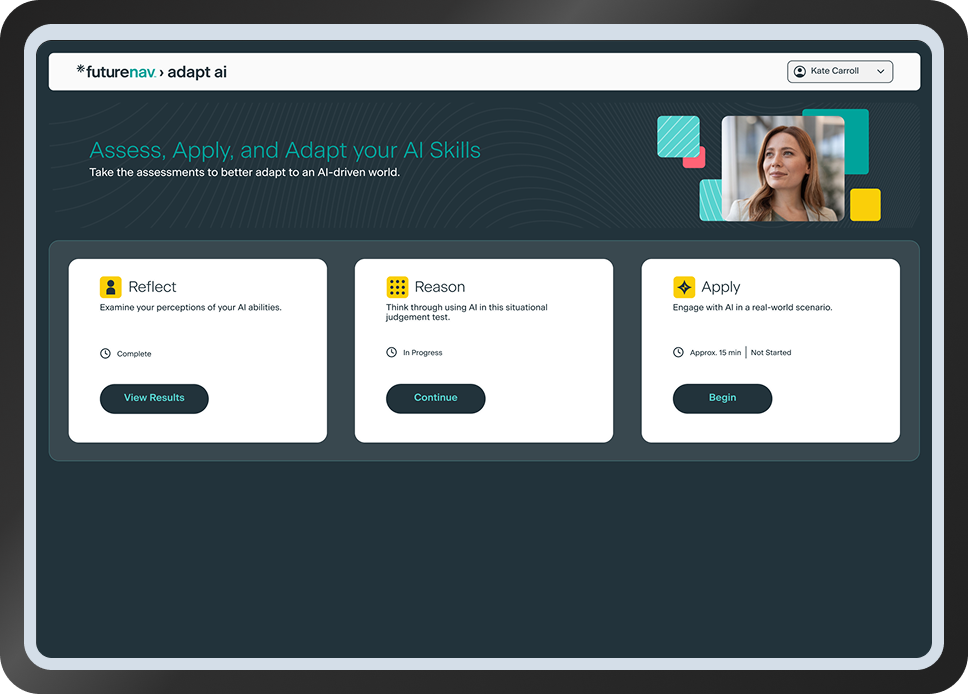Click the user avatar icon in header

pos(798,72)
